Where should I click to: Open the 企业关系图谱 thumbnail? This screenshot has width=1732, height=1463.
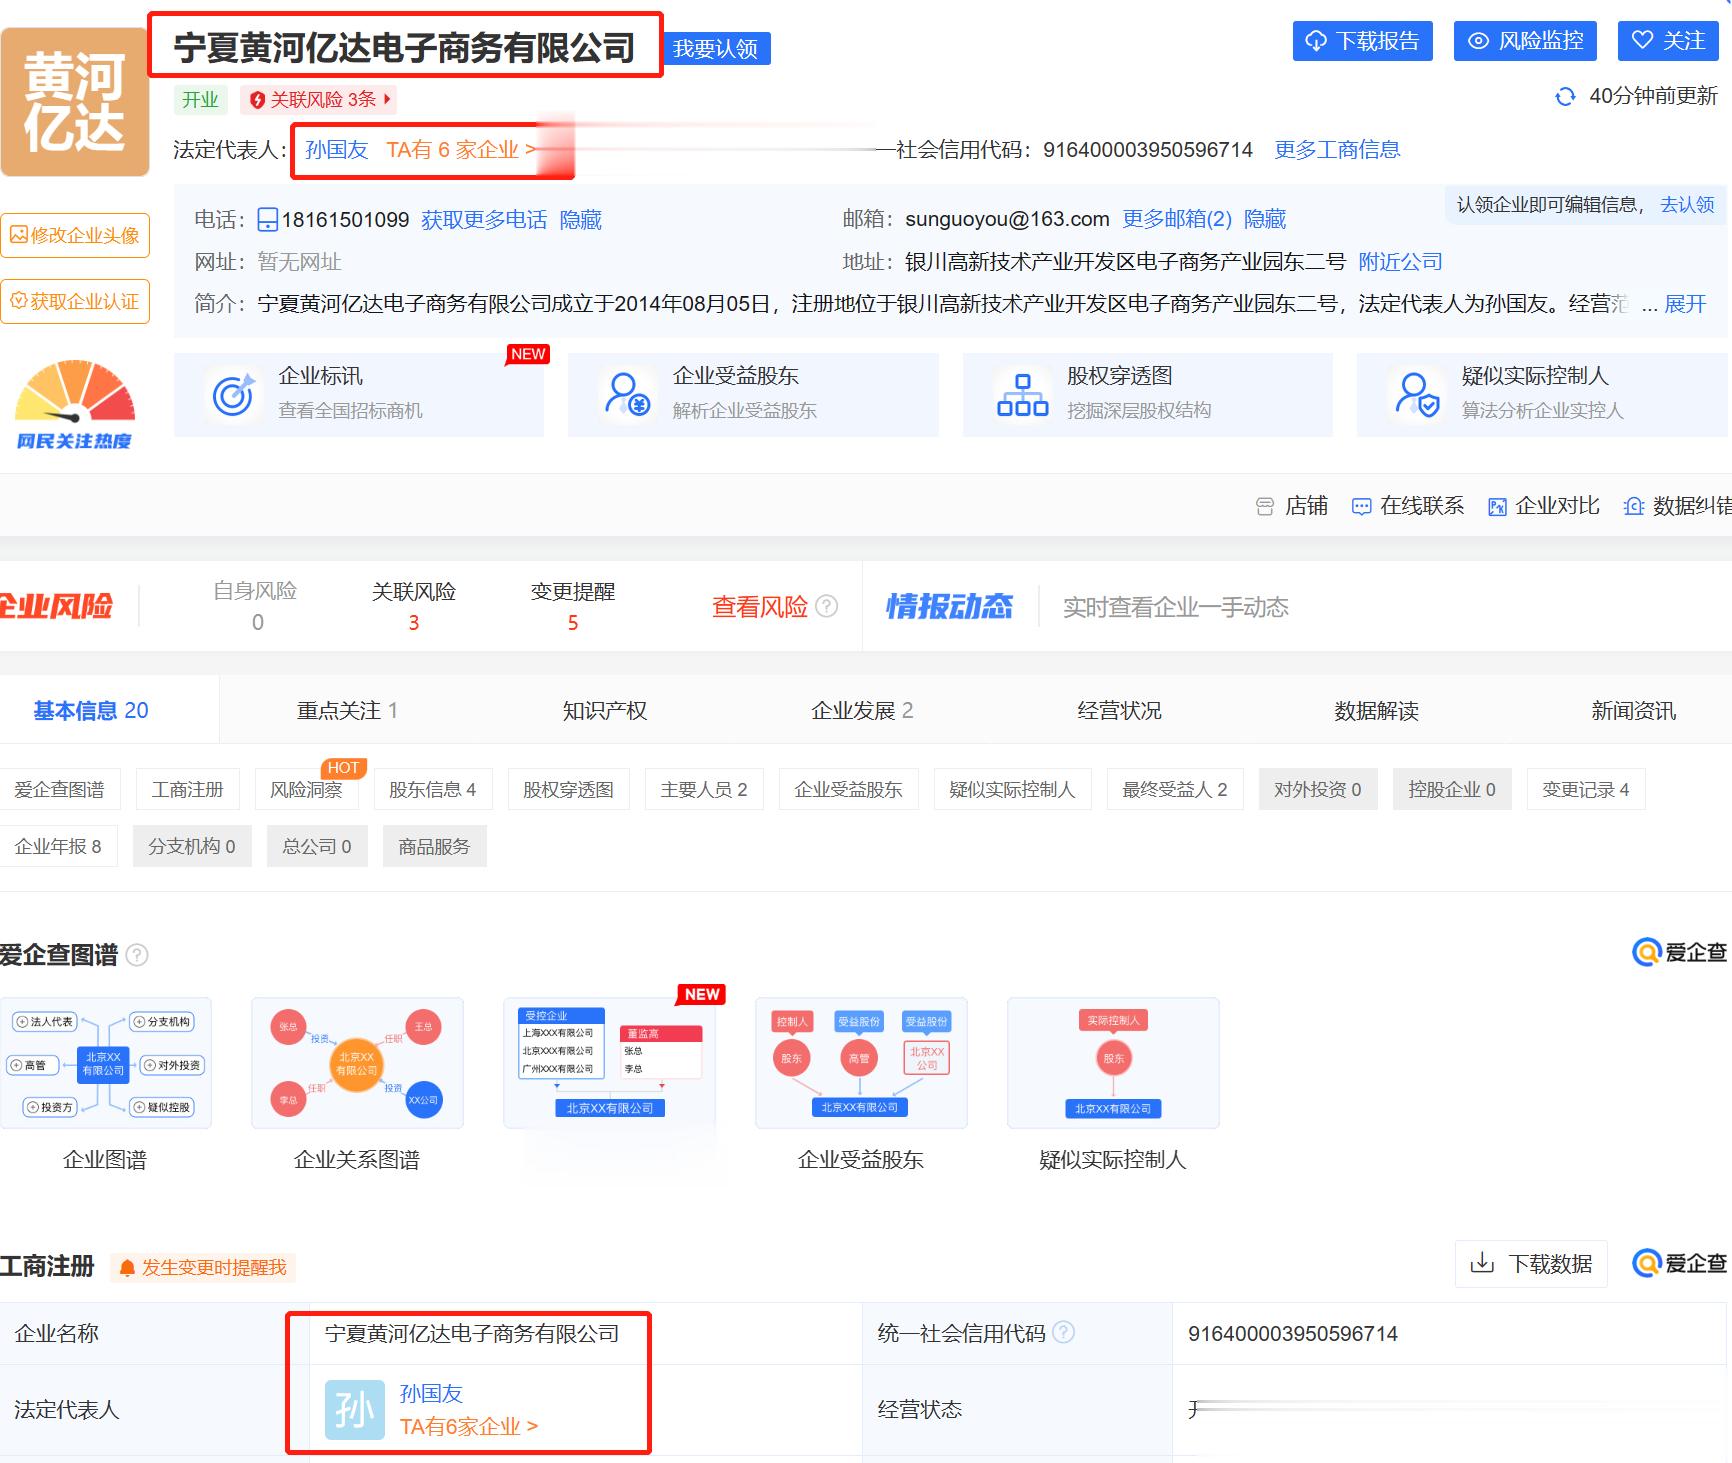click(357, 1063)
